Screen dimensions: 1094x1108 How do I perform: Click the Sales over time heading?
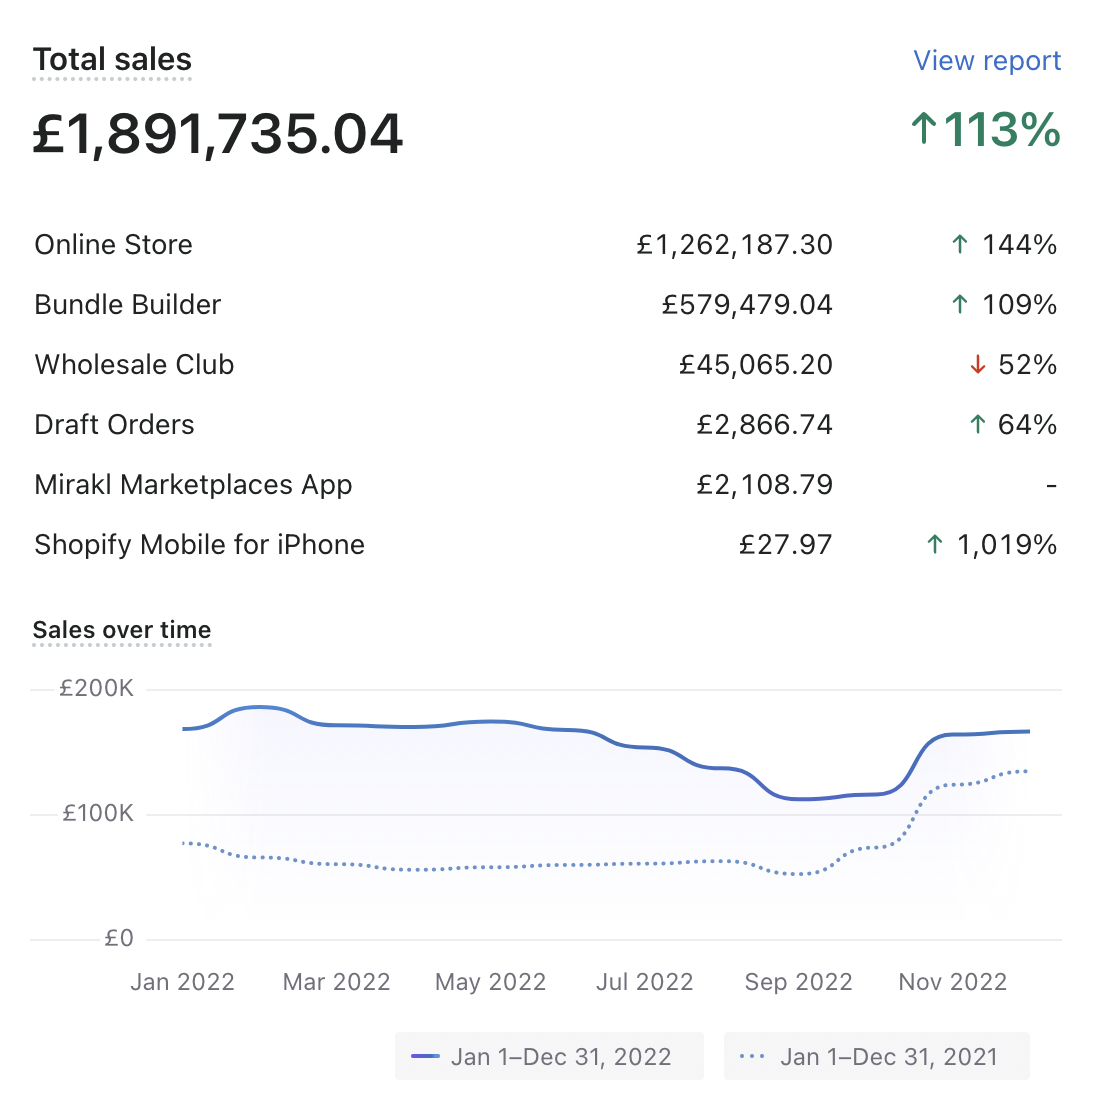(122, 630)
